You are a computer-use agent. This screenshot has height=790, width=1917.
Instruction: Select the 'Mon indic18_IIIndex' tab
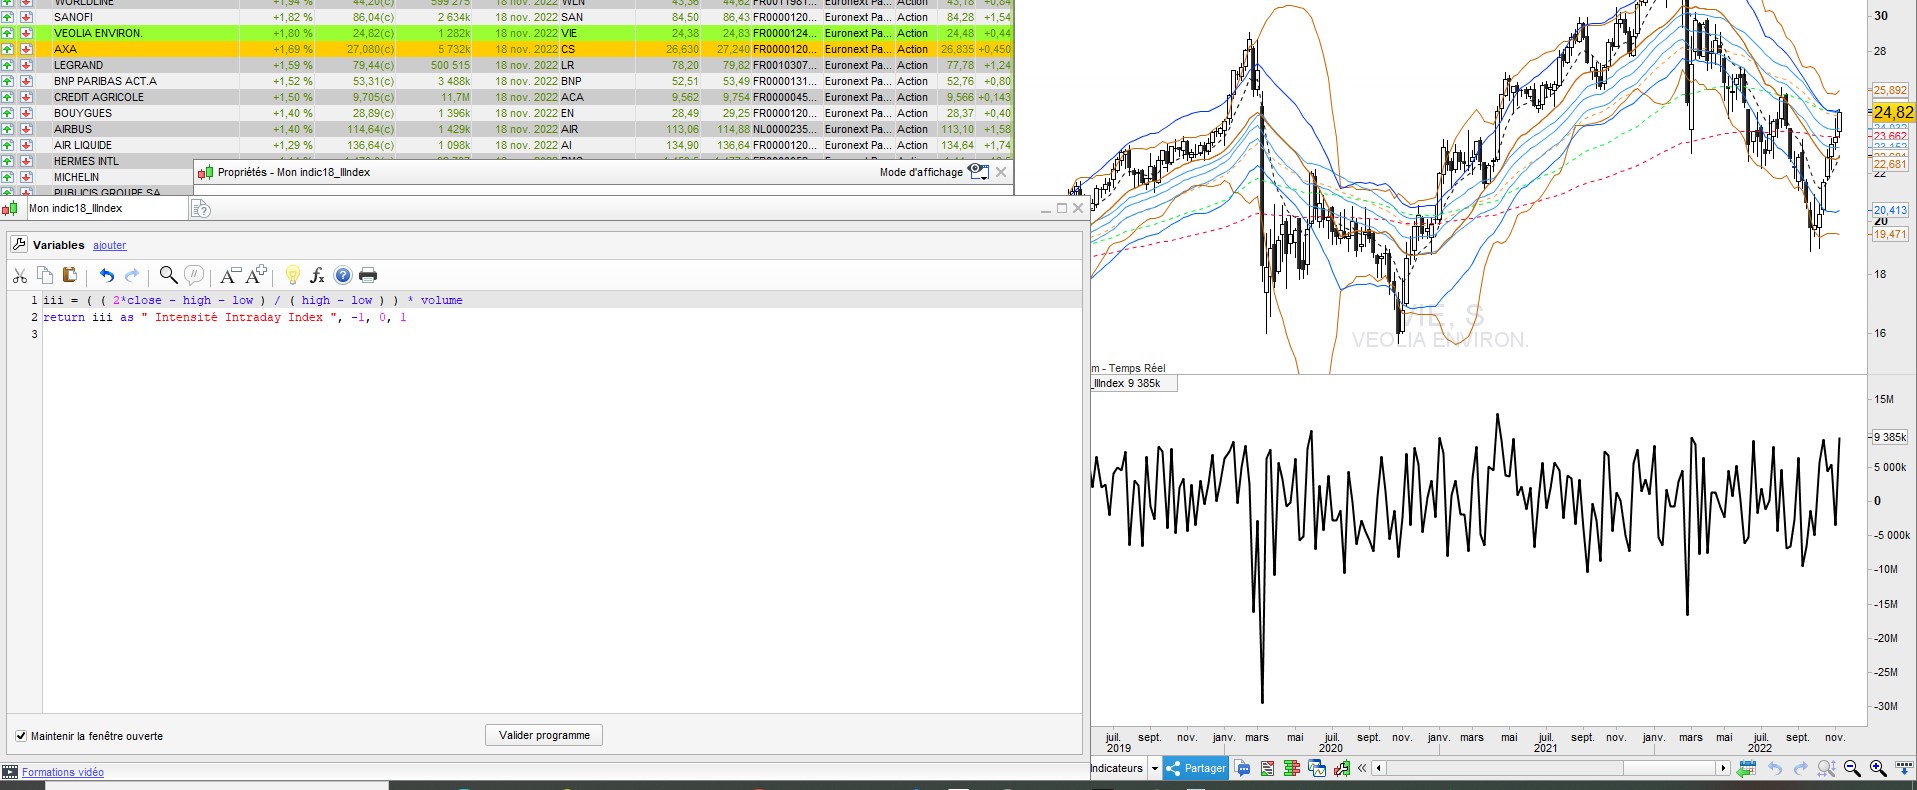point(76,209)
